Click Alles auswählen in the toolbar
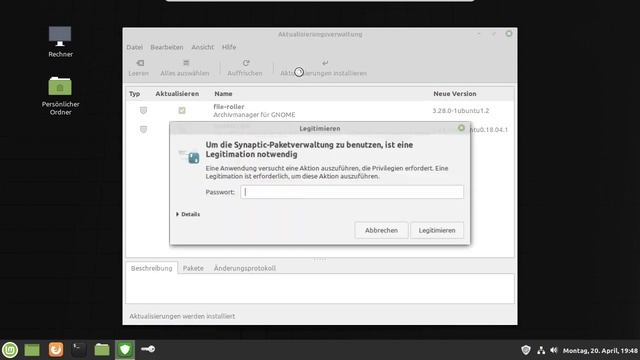 pyautogui.click(x=185, y=68)
